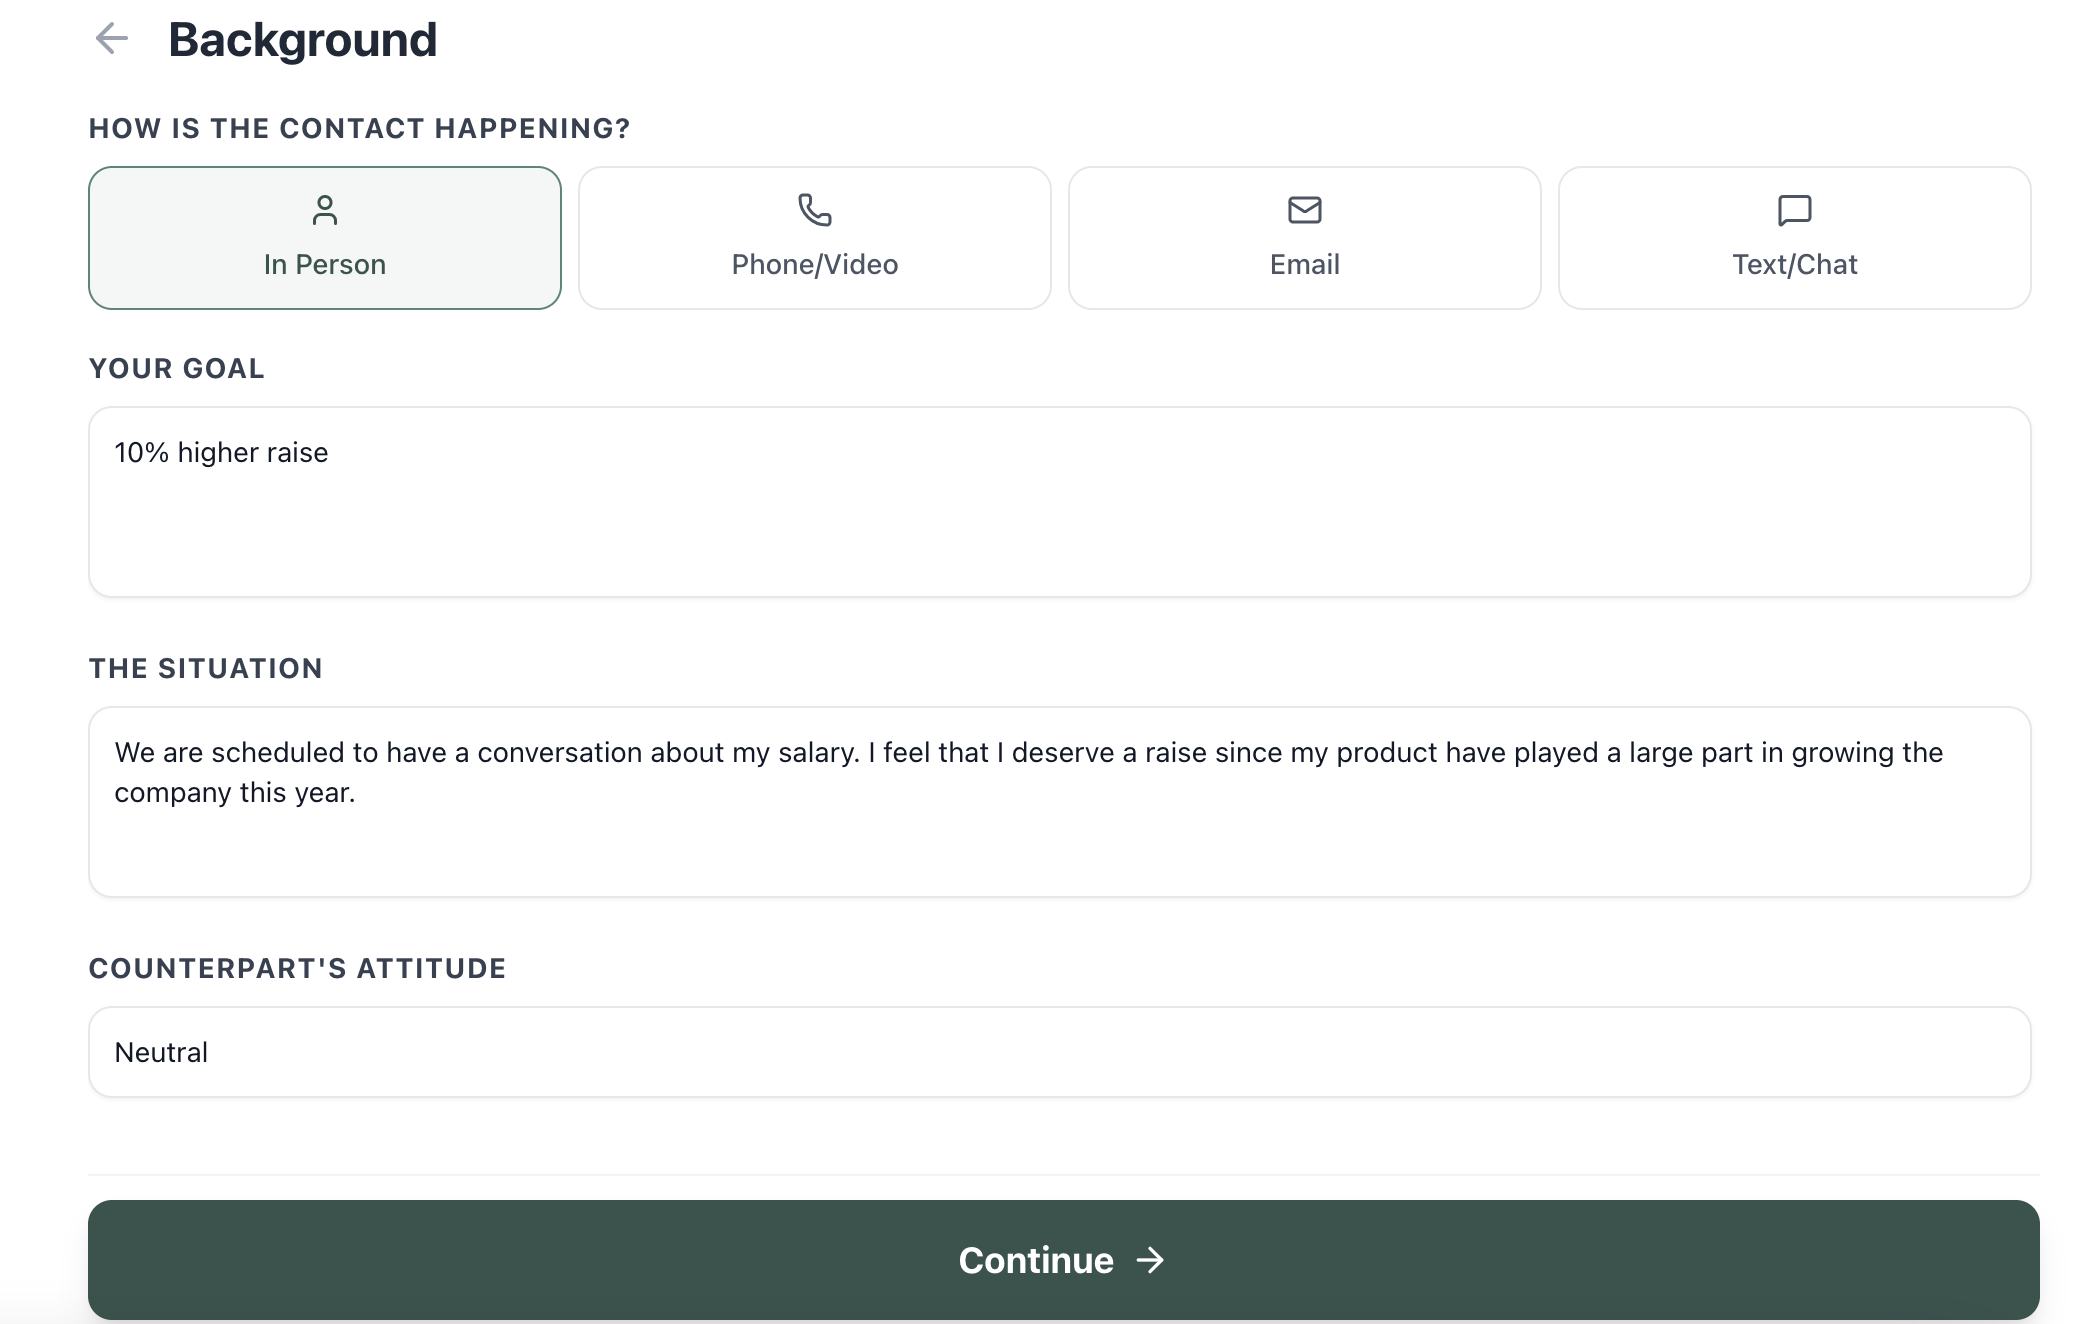This screenshot has width=2080, height=1324.
Task: Select Email as the contact method
Action: click(1303, 237)
